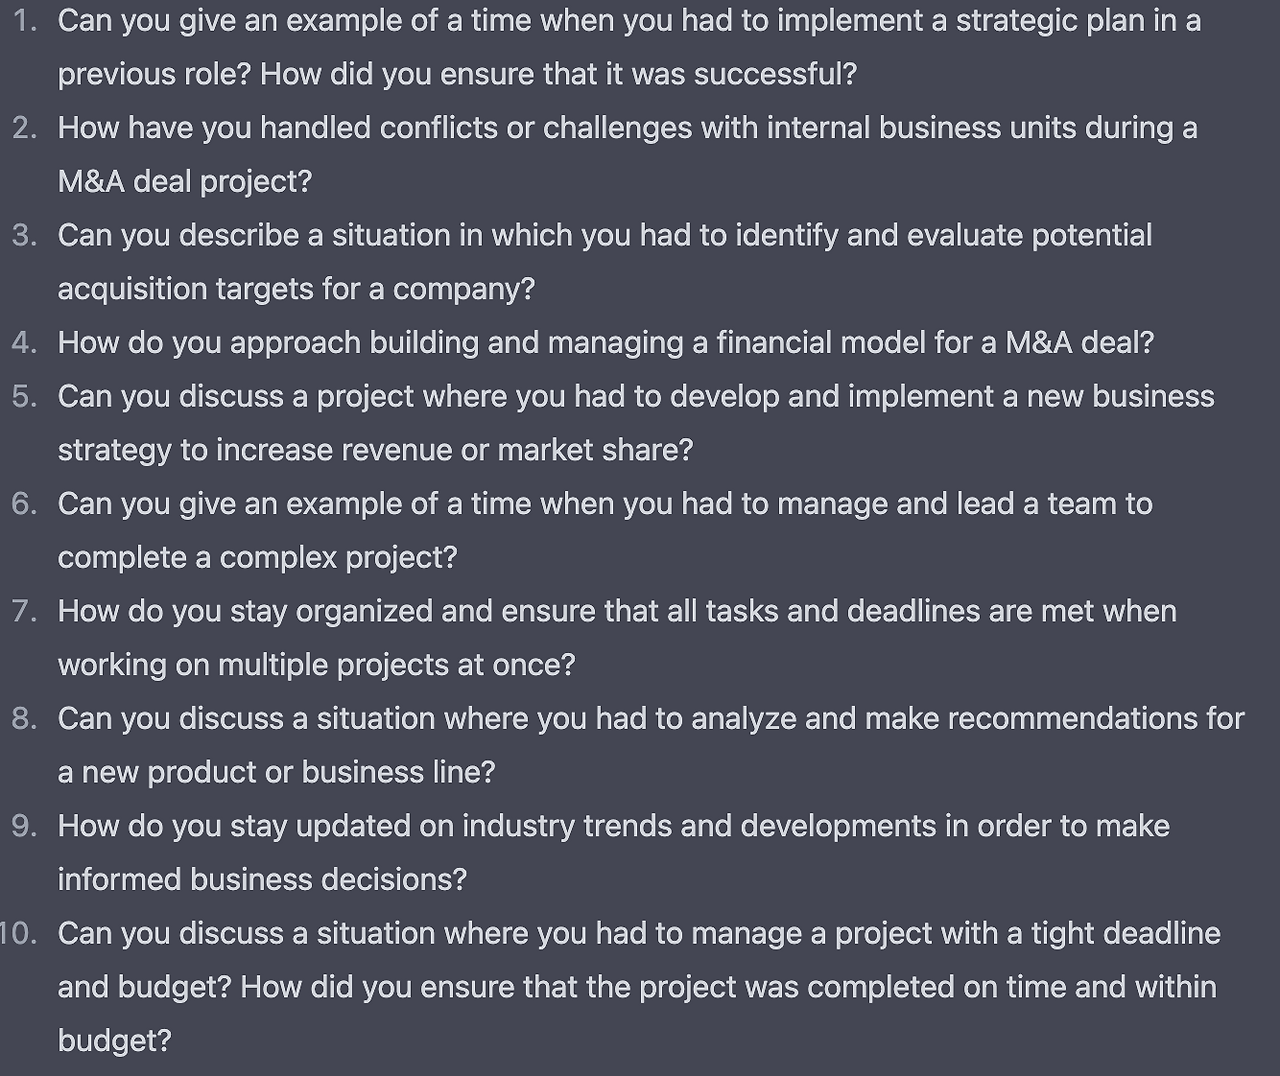Click the financial model for M&A deal question
The width and height of the screenshot is (1280, 1076).
pyautogui.click(x=605, y=343)
